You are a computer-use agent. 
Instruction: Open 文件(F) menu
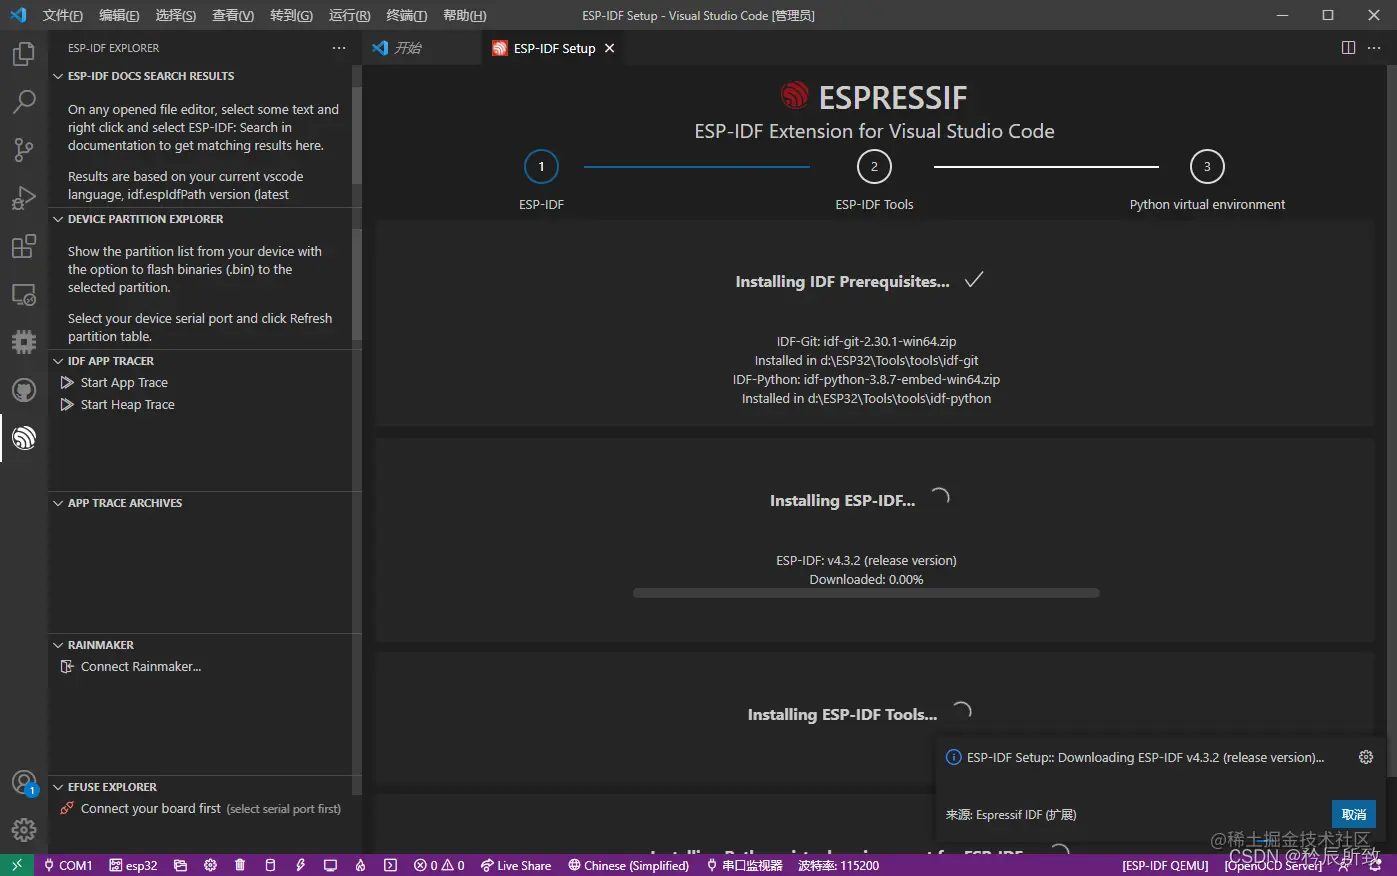(63, 15)
